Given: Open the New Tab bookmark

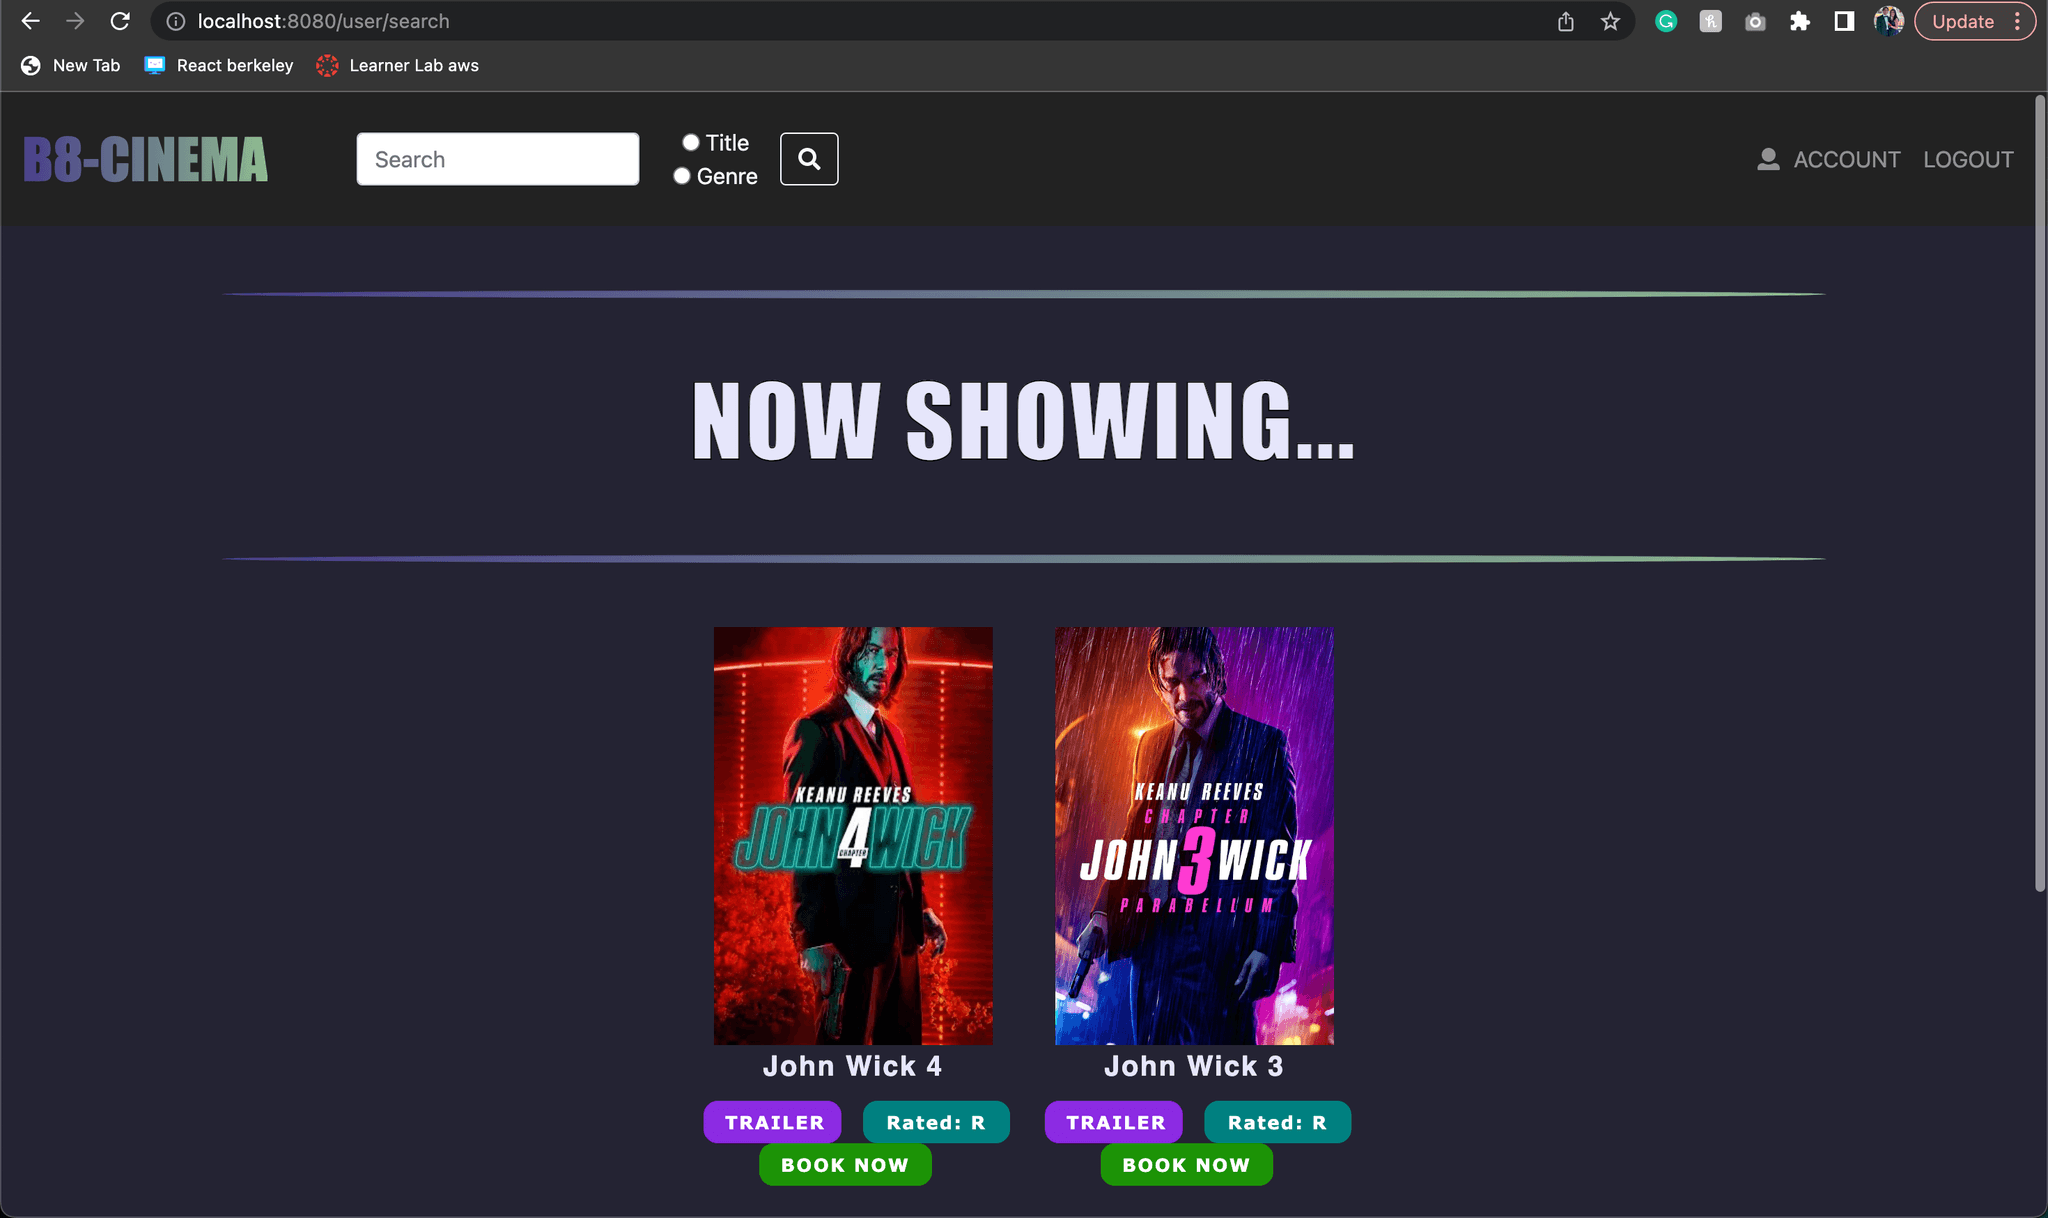Looking at the screenshot, I should tap(71, 65).
